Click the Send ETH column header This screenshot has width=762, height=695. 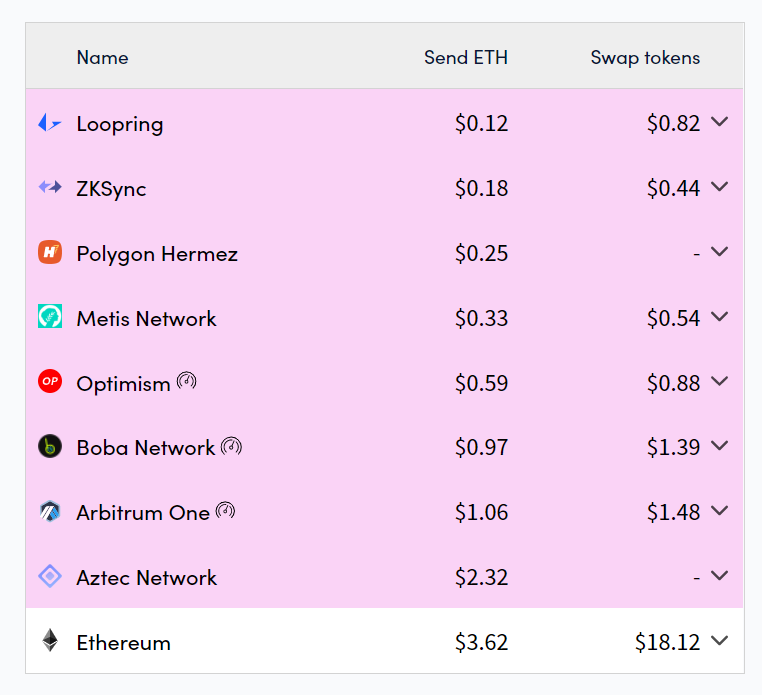466,57
